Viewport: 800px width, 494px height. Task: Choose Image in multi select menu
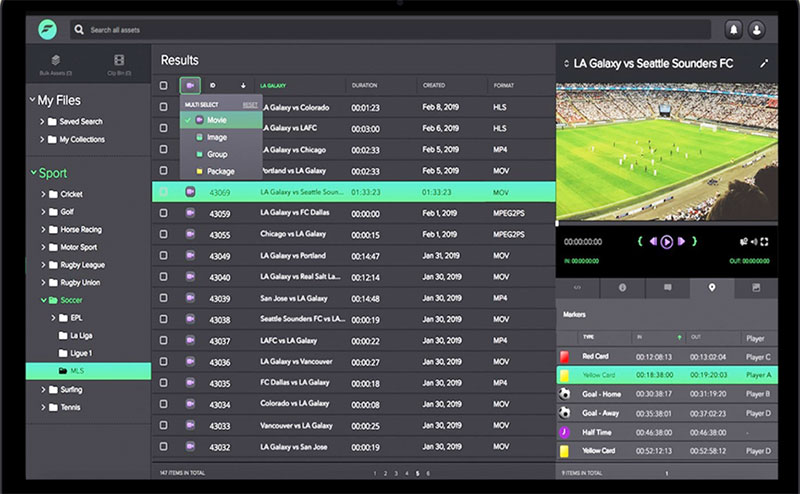[x=217, y=137]
